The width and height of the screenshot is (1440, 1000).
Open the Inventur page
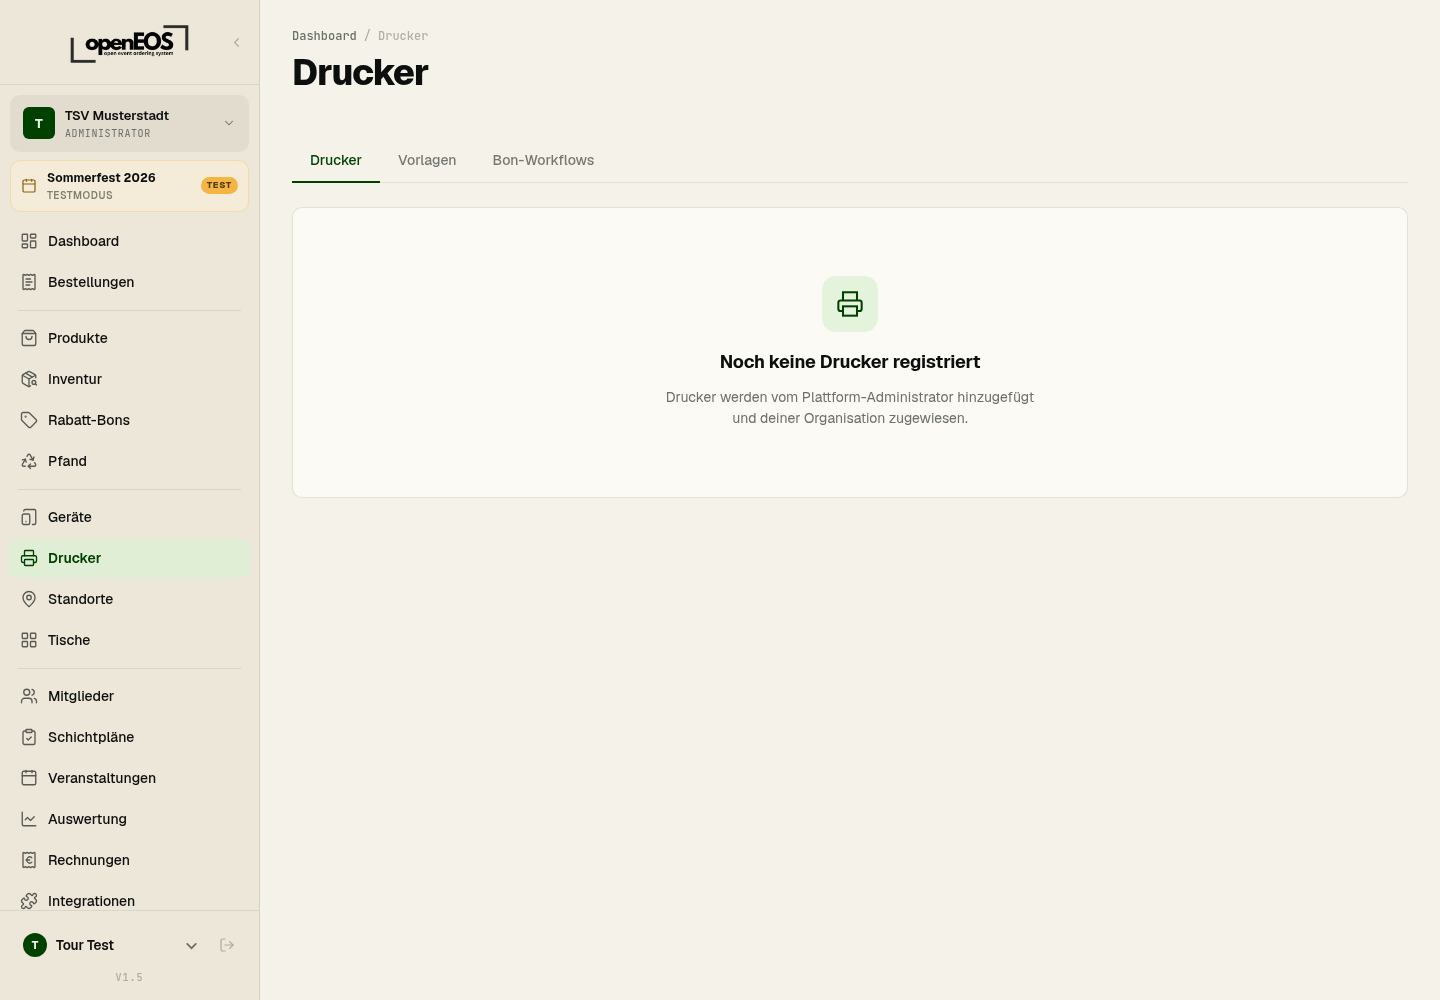pyautogui.click(x=129, y=379)
